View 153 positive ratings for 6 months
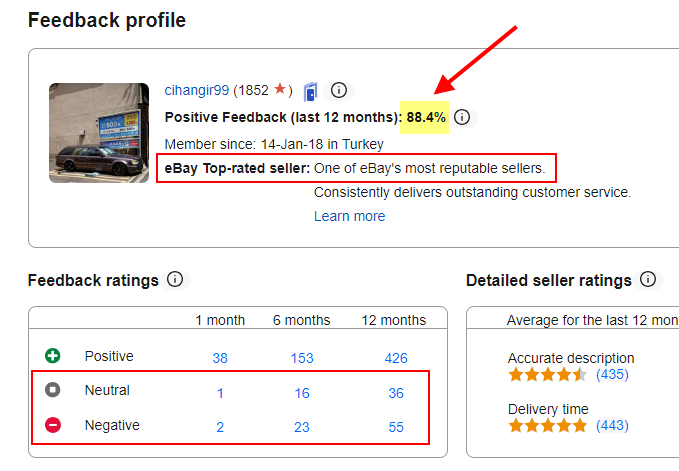 (301, 357)
